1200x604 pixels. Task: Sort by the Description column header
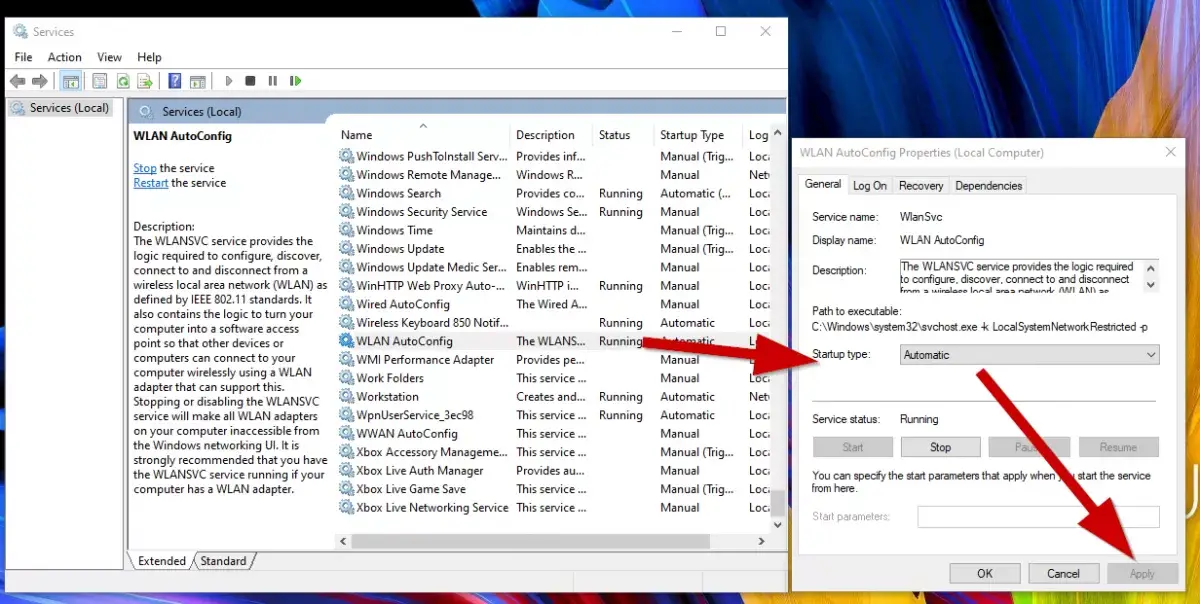click(552, 135)
